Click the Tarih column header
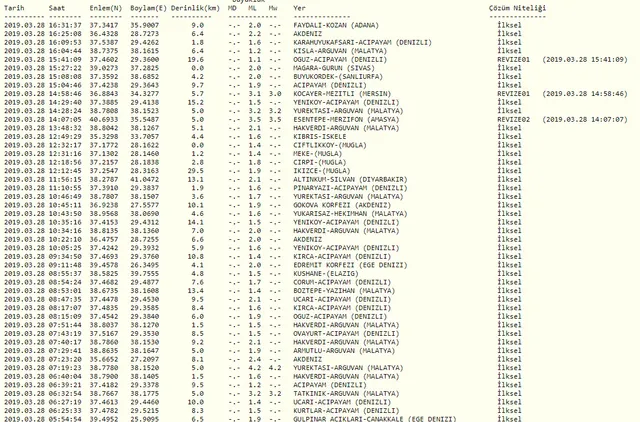Screen dimensions: 640x422 tap(14, 6)
